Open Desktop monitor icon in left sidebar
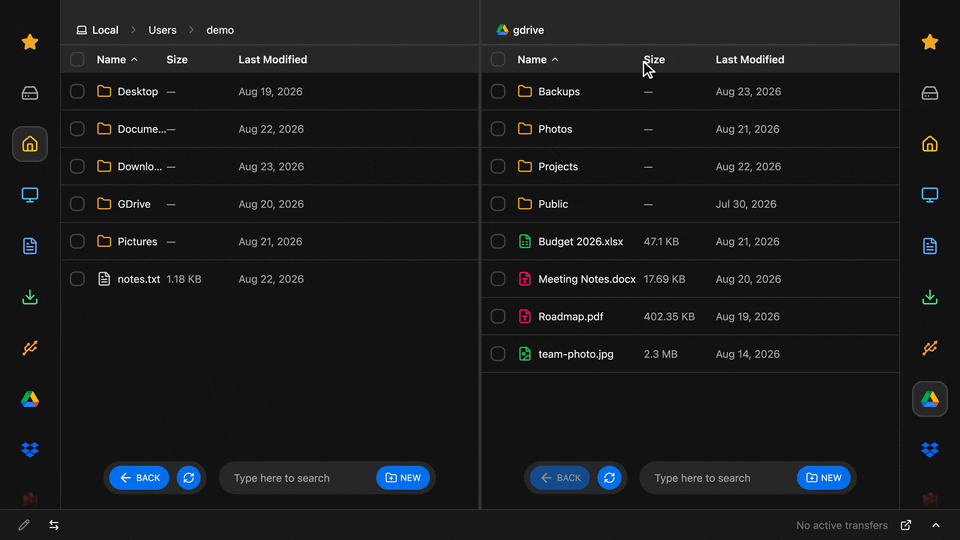 [x=30, y=195]
